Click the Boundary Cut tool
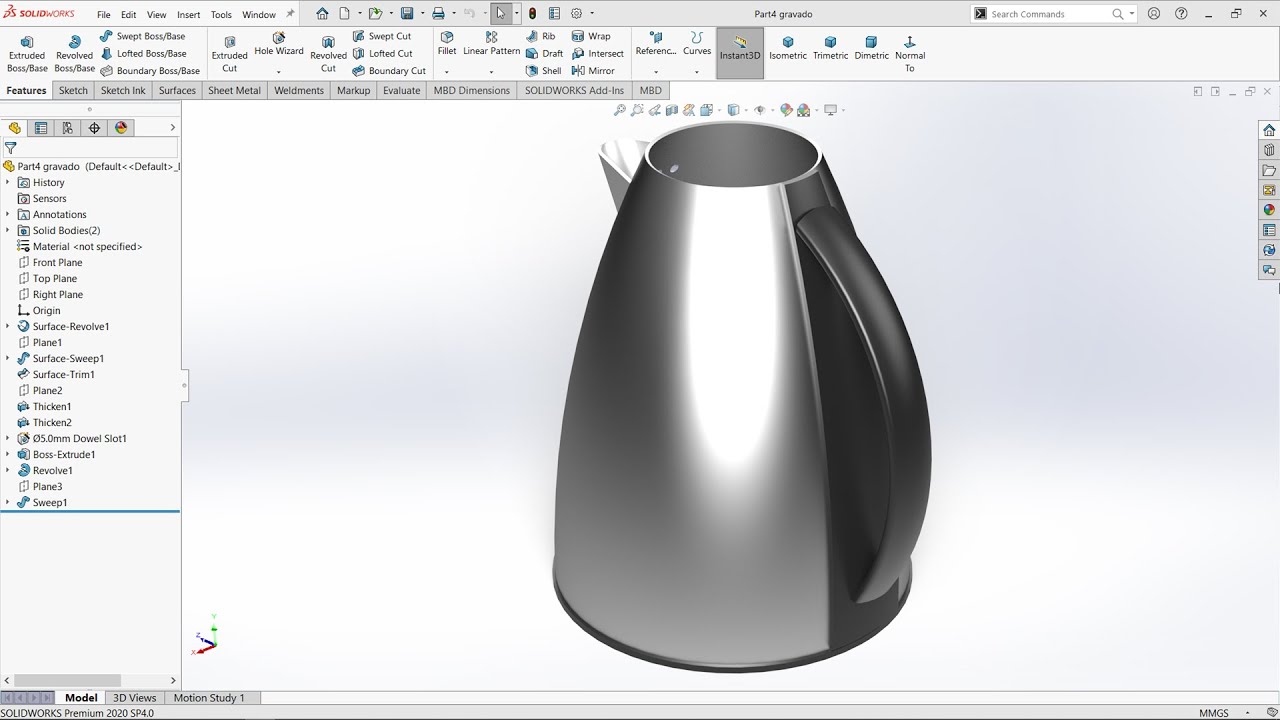 click(x=389, y=71)
